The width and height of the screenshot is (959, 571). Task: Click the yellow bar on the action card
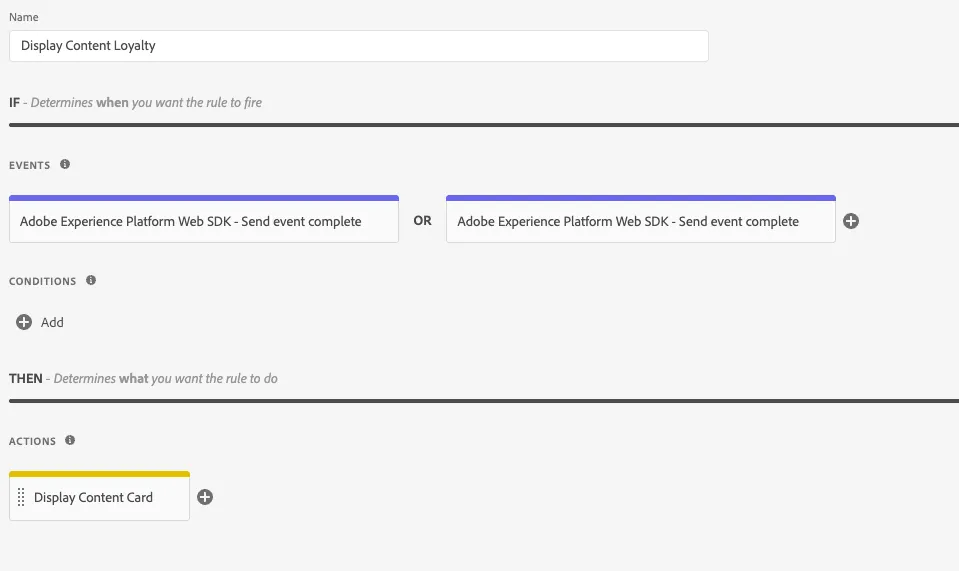click(x=99, y=474)
